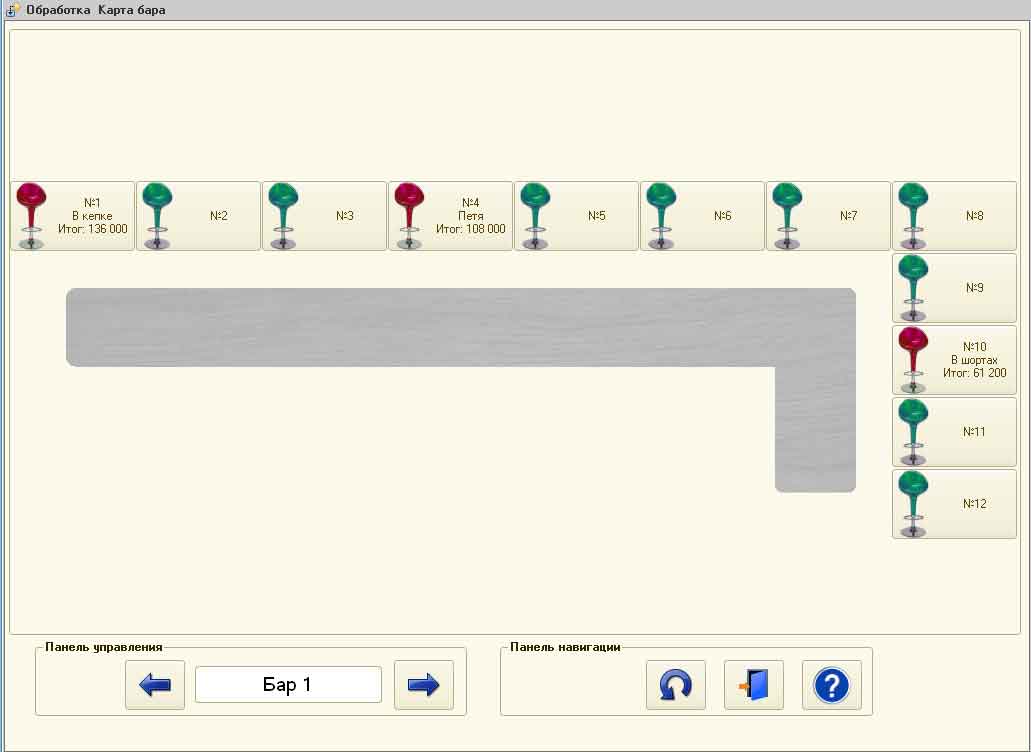Click the exit door icon
Image resolution: width=1031 pixels, height=752 pixels.
click(753, 685)
